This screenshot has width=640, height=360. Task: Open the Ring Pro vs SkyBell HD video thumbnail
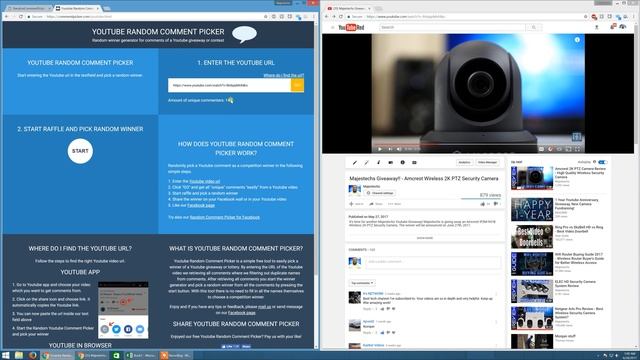tap(532, 236)
